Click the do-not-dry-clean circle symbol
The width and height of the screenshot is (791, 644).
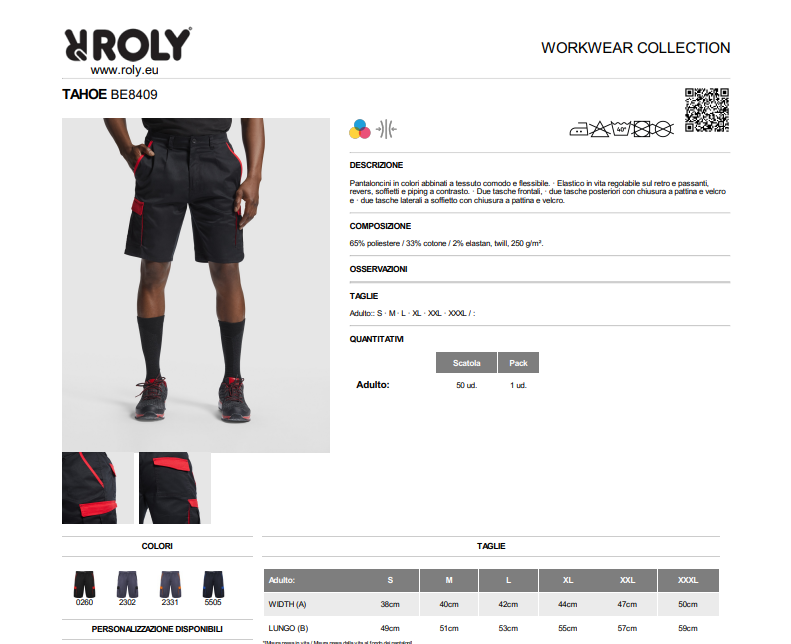[x=663, y=129]
